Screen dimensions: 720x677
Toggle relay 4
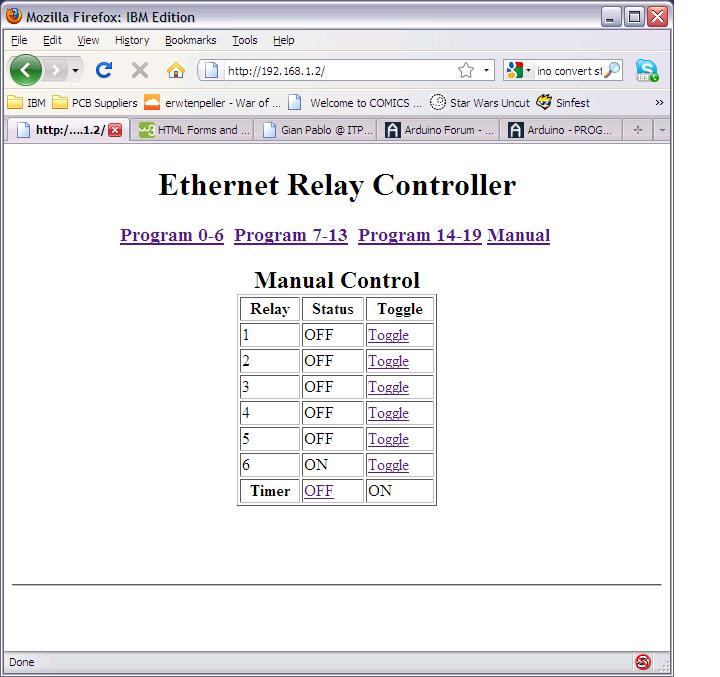388,413
